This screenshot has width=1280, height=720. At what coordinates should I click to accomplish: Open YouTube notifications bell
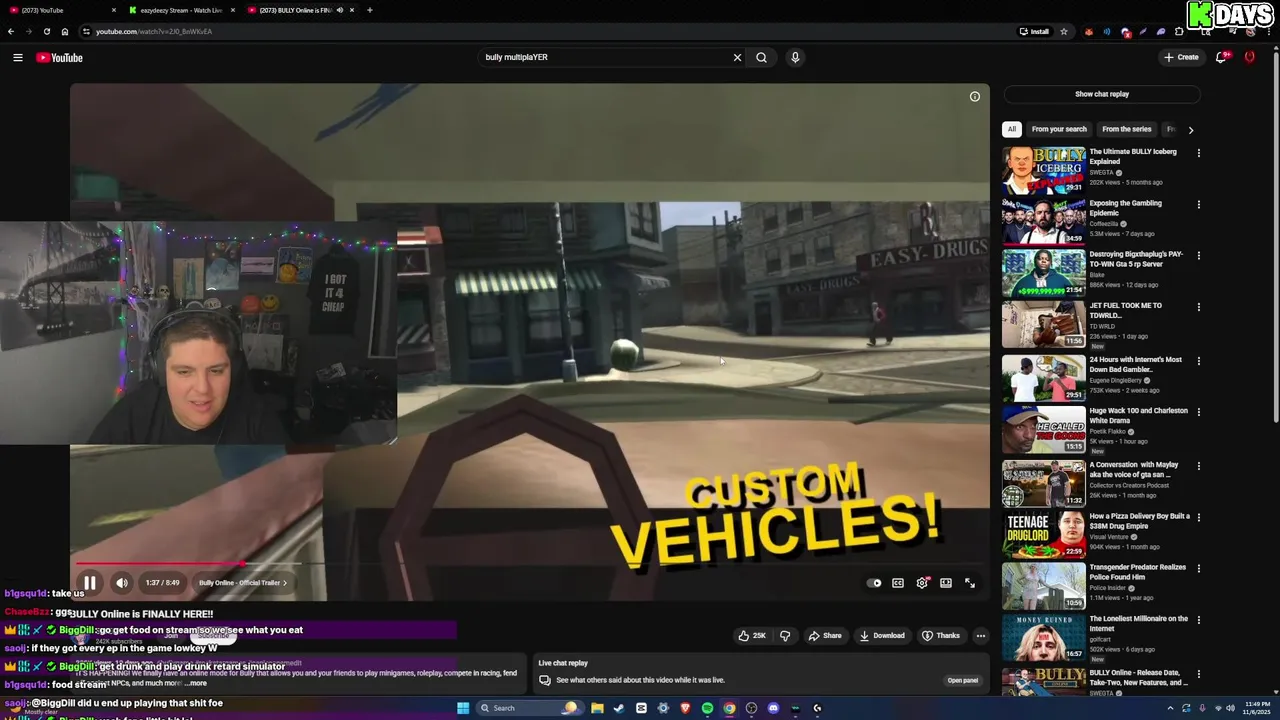(x=1221, y=57)
